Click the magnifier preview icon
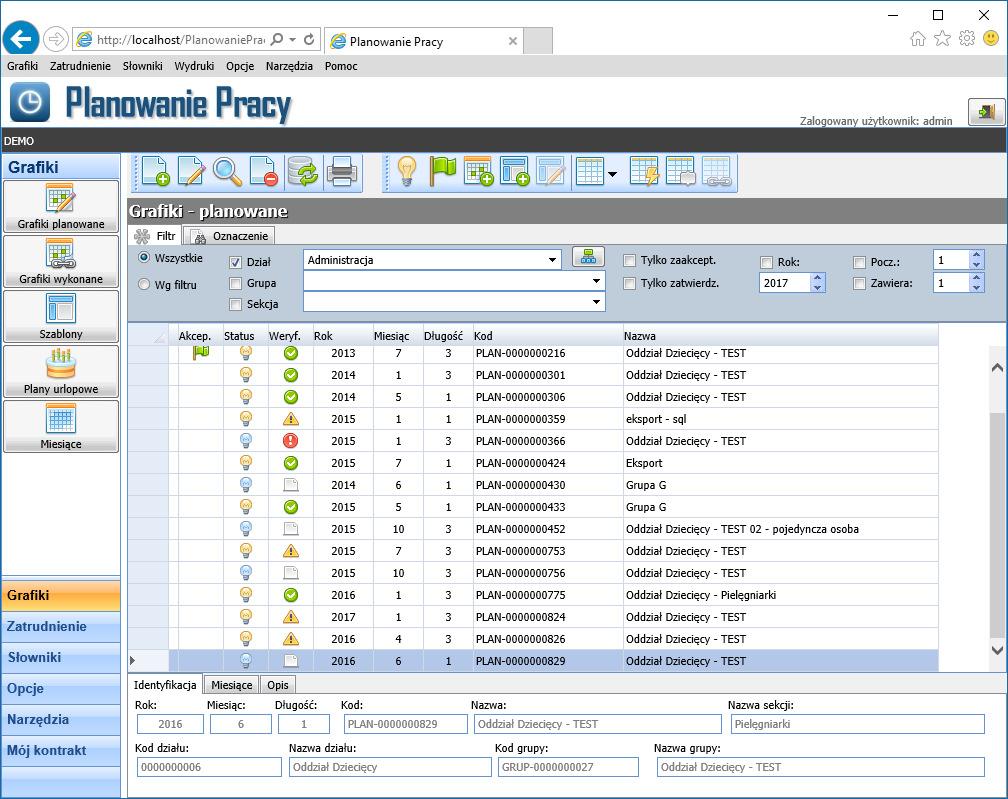 tap(228, 172)
